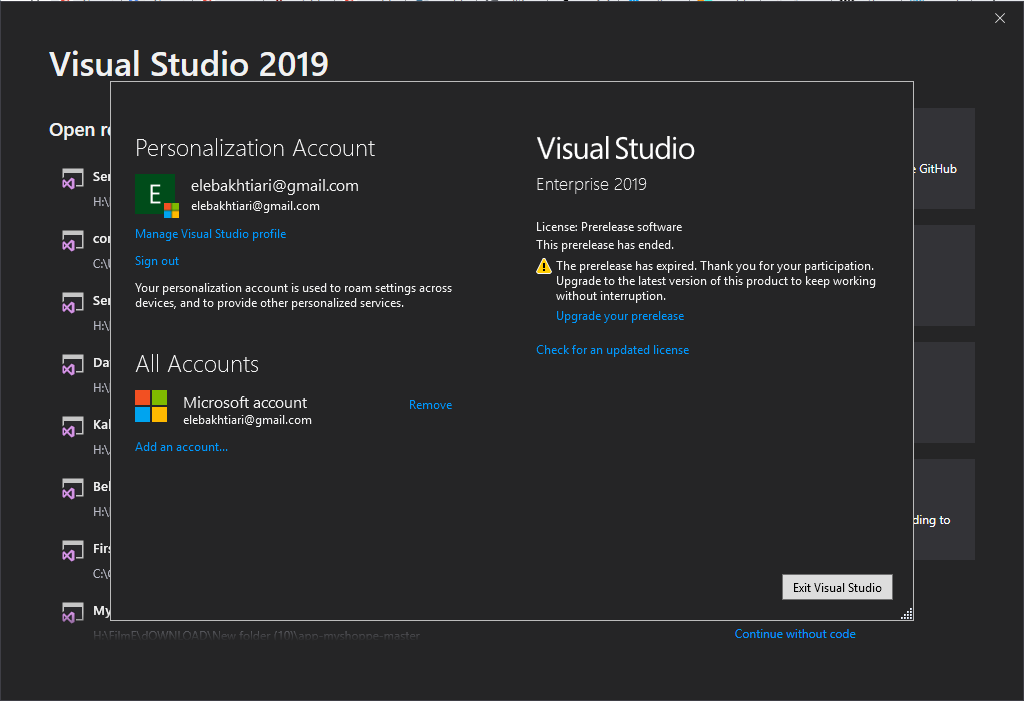
Task: Click the solution icon beside 'Da' recent project
Action: click(72, 365)
